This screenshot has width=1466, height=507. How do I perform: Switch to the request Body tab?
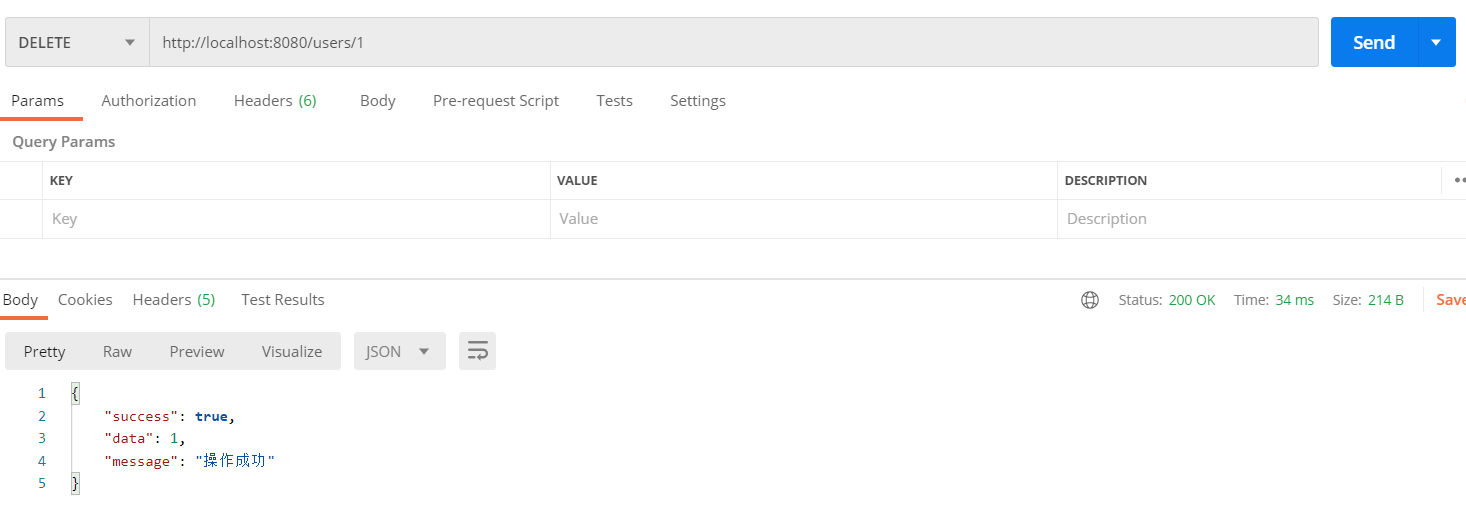[378, 101]
